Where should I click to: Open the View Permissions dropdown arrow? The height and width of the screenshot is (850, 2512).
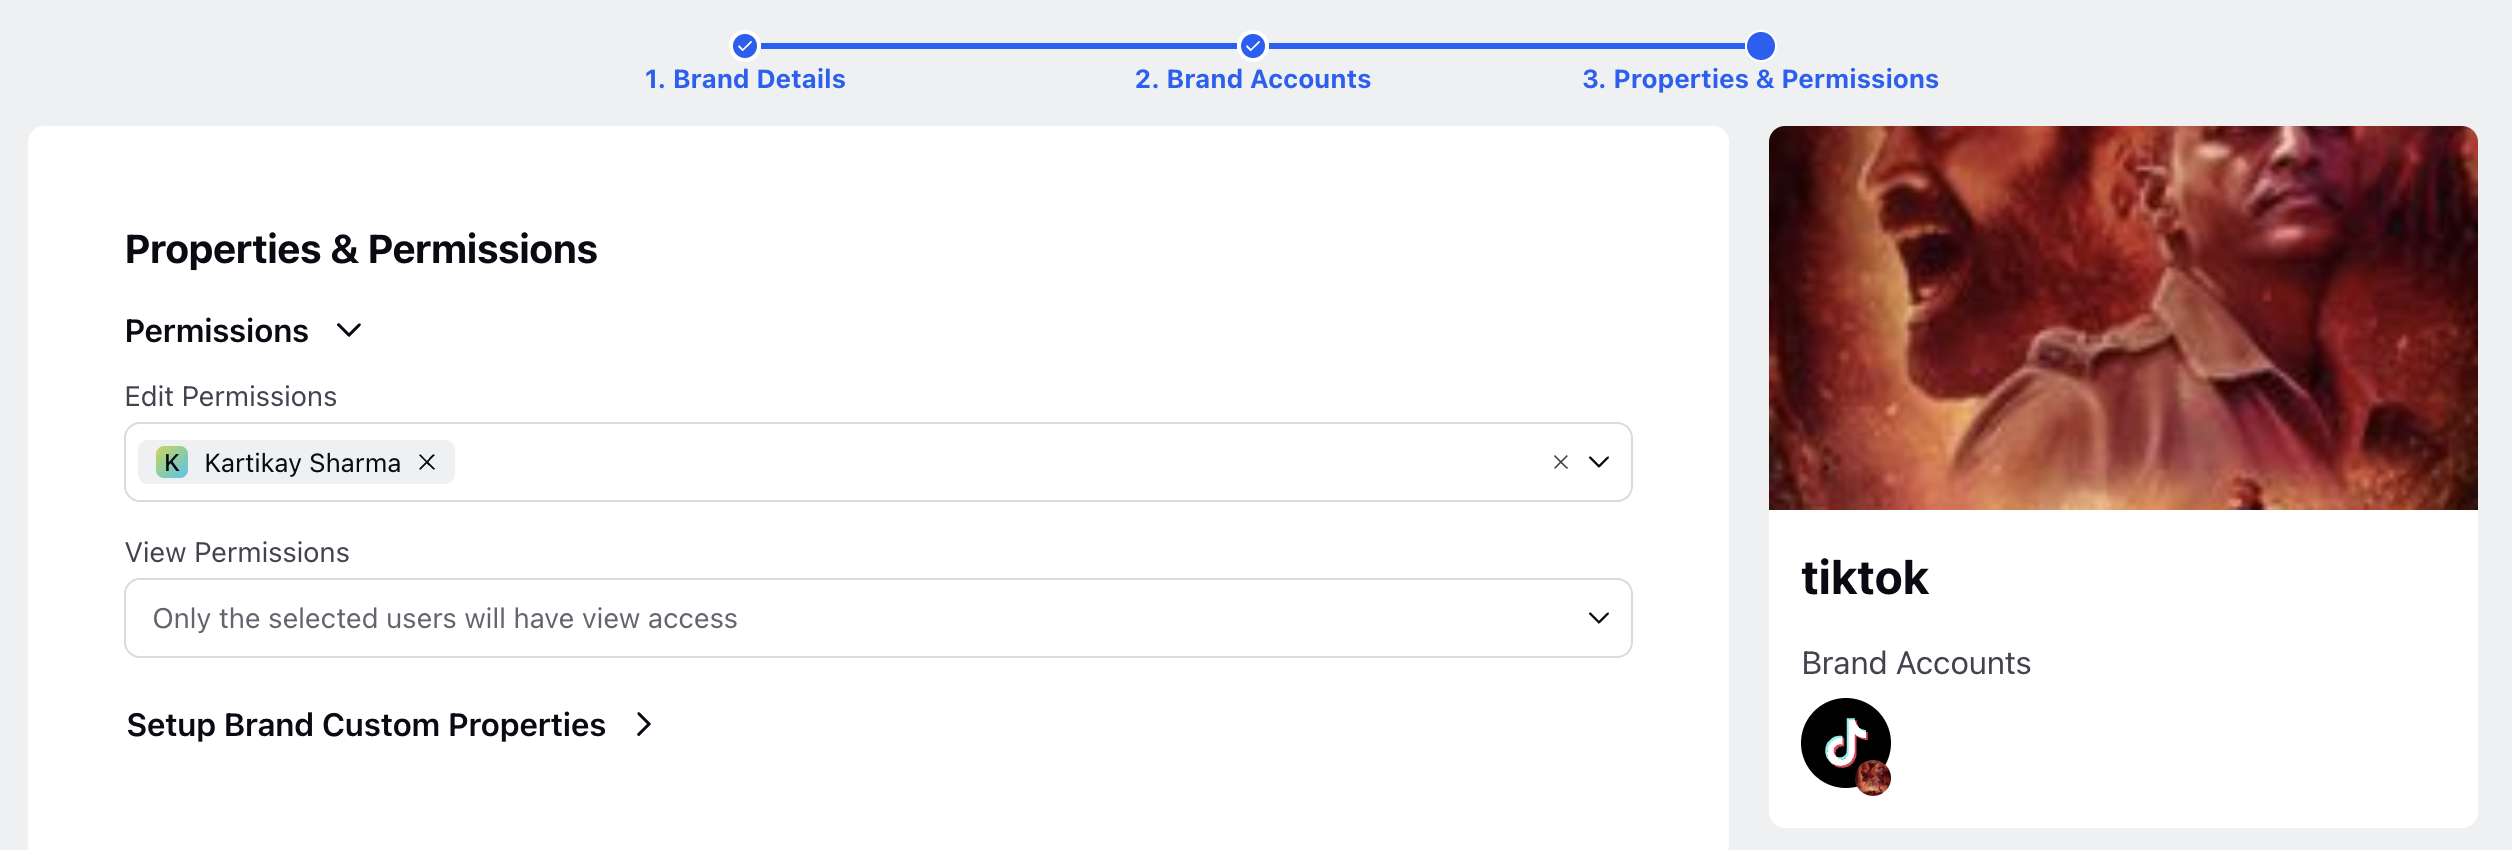pyautogui.click(x=1599, y=618)
